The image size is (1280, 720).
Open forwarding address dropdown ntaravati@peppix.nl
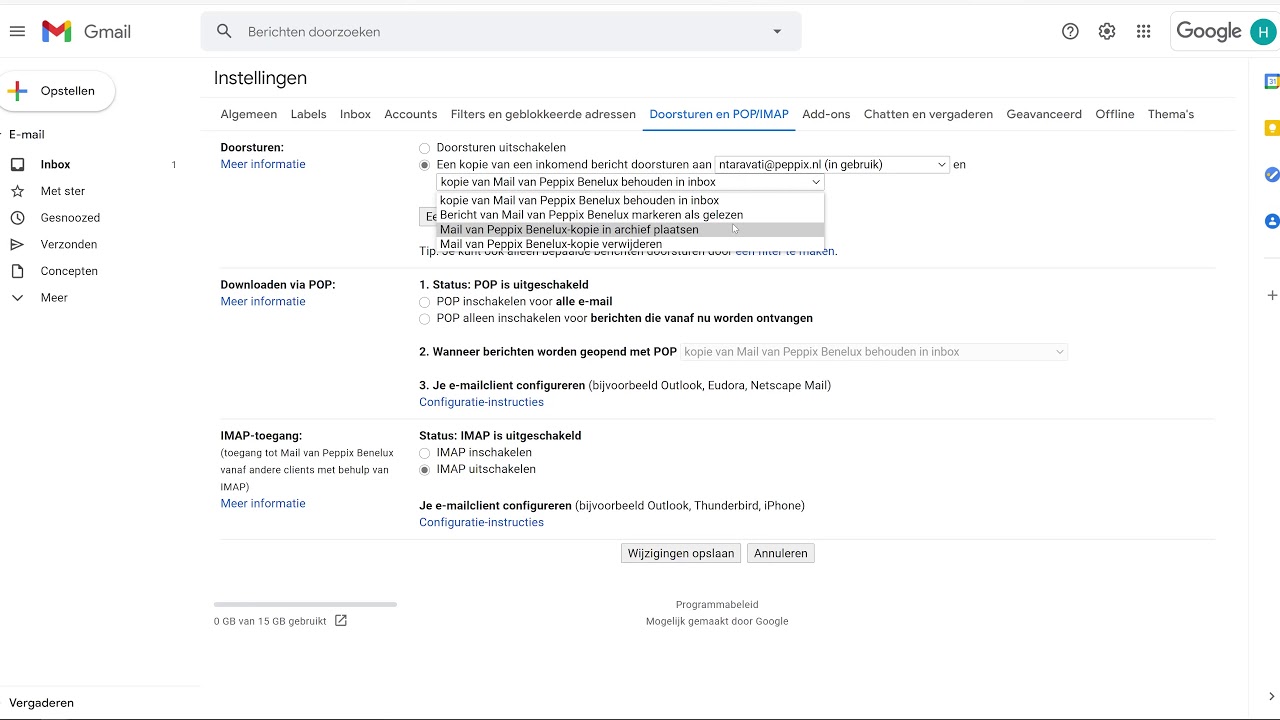[831, 165]
